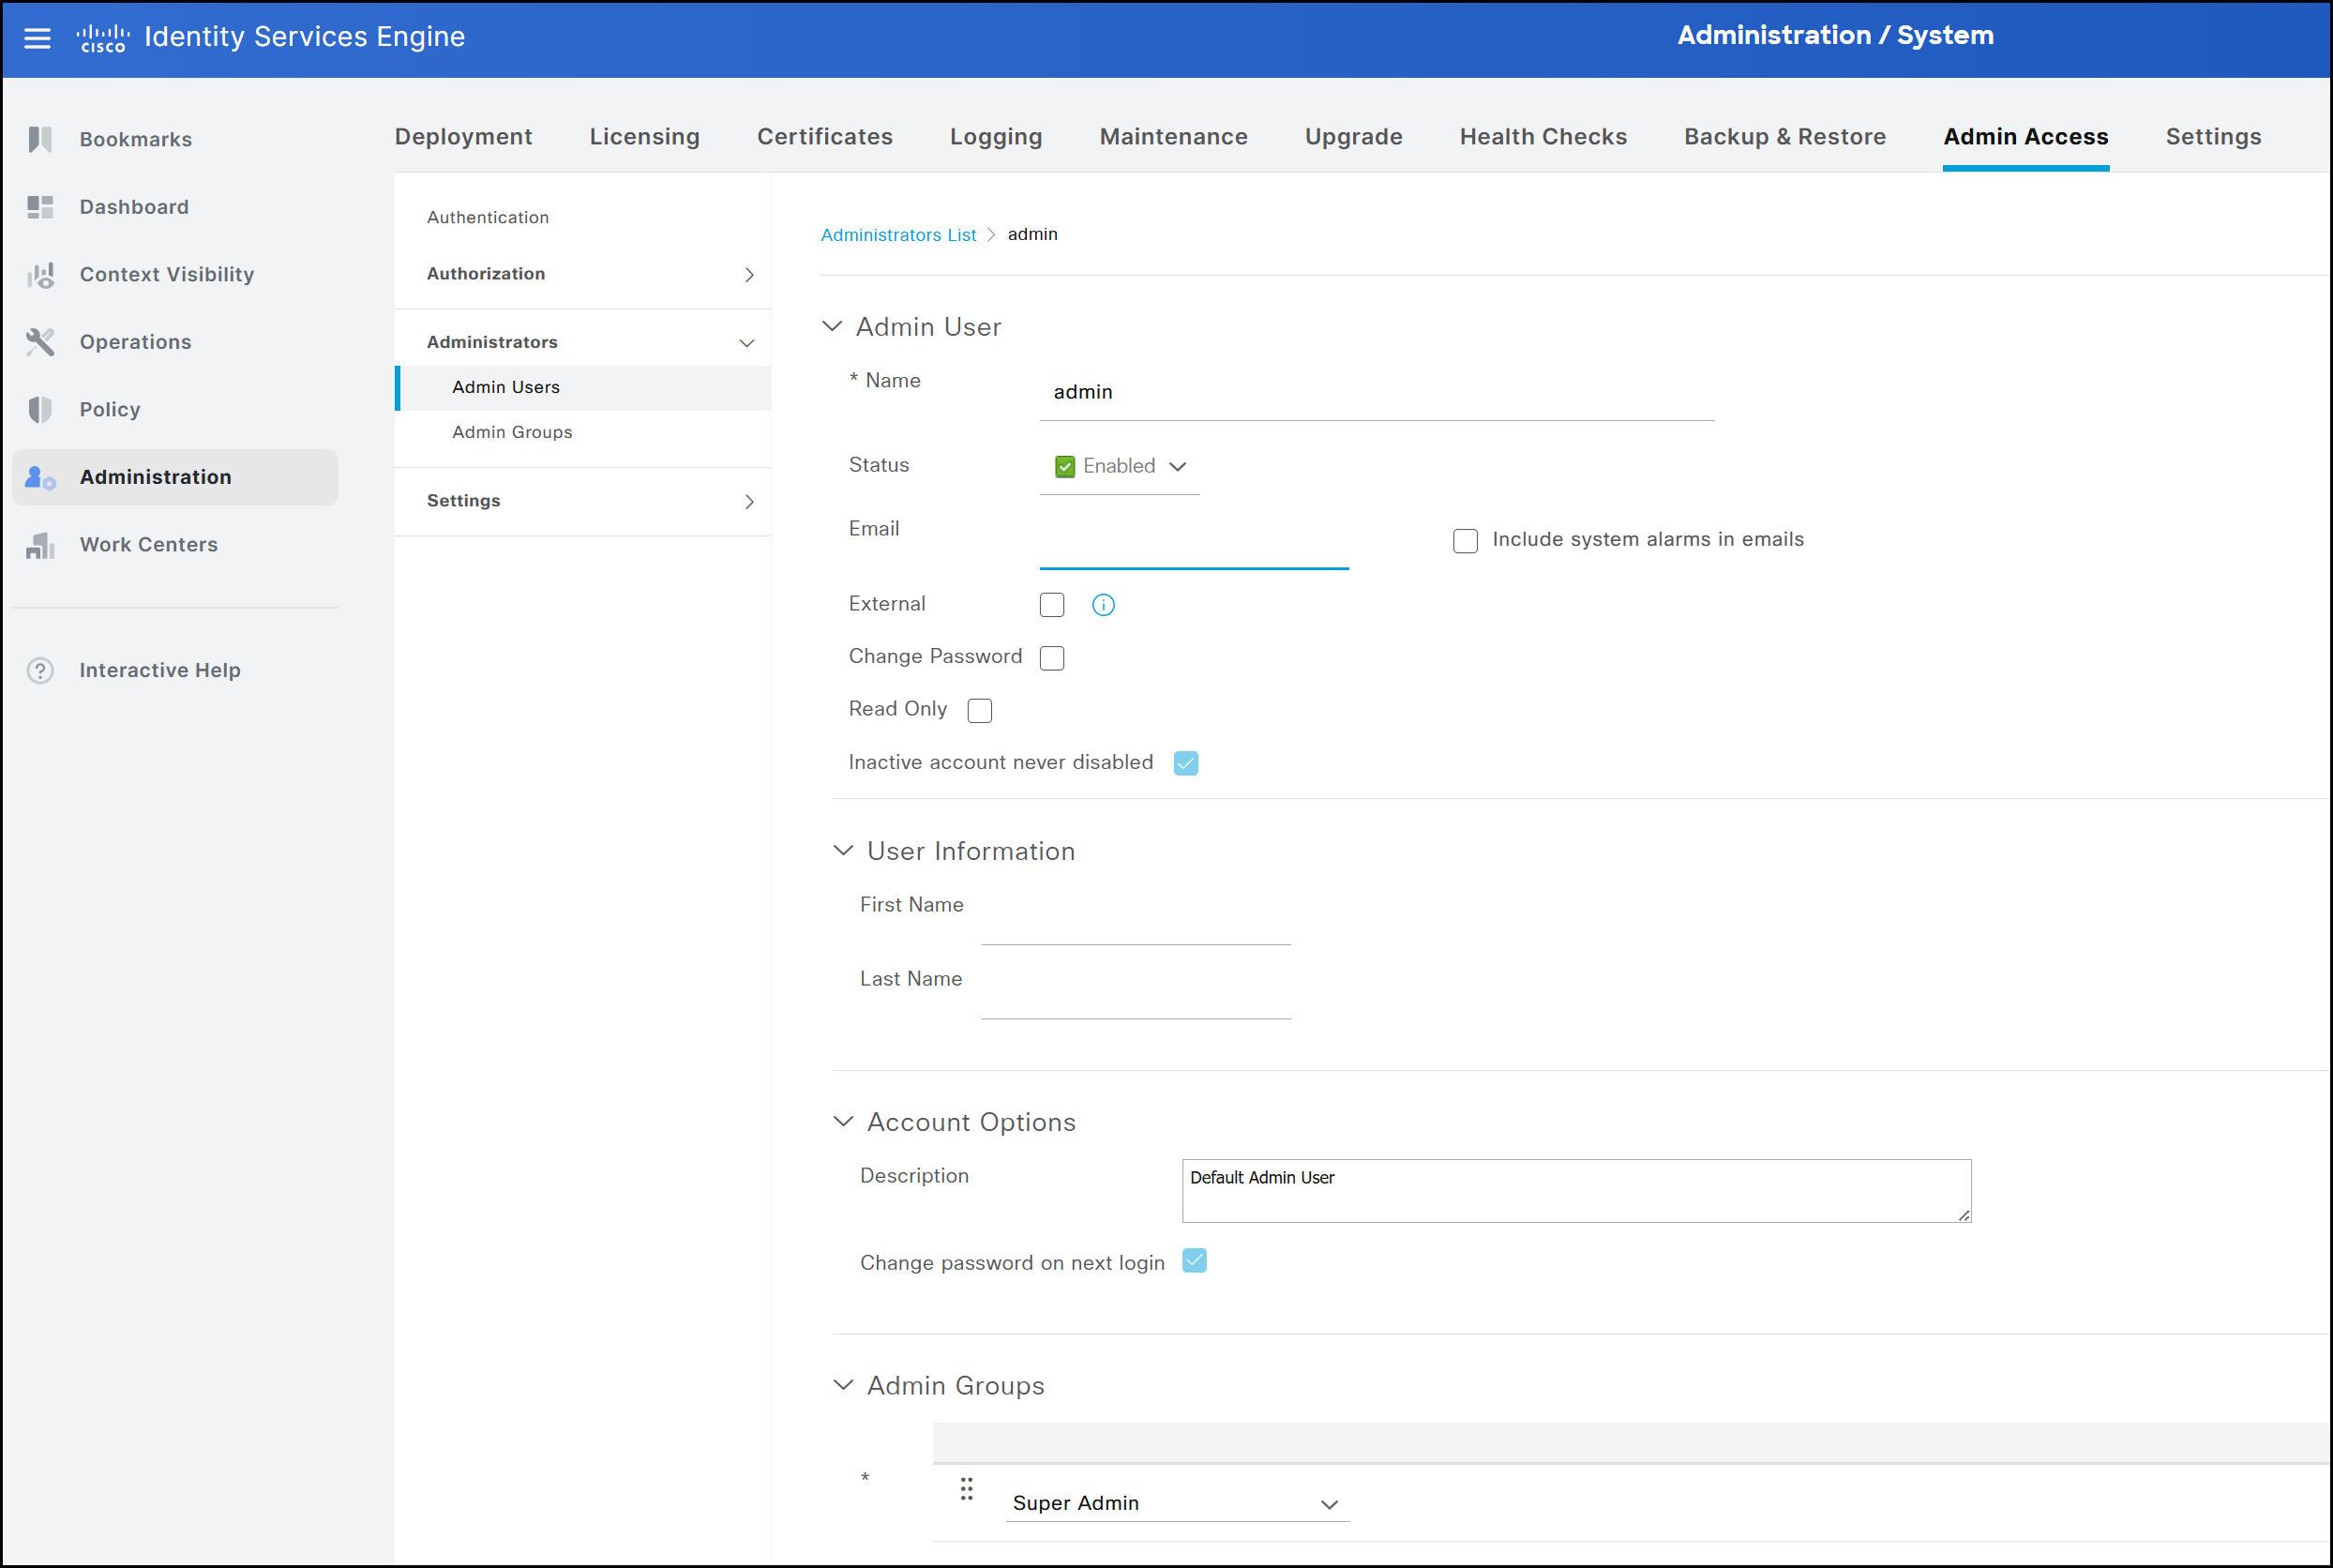The width and height of the screenshot is (2333, 1568).
Task: Open Operations via wrench icon
Action: 40,342
